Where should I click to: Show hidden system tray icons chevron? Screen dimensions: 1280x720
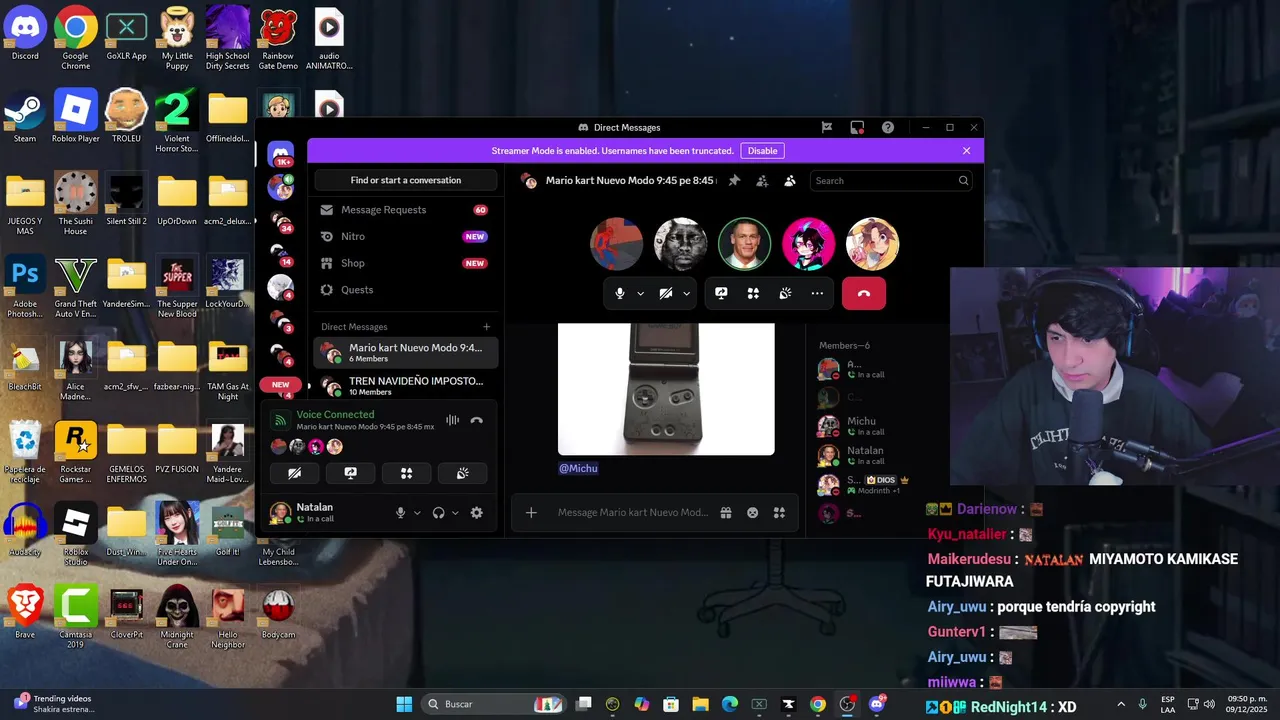[x=1120, y=704]
